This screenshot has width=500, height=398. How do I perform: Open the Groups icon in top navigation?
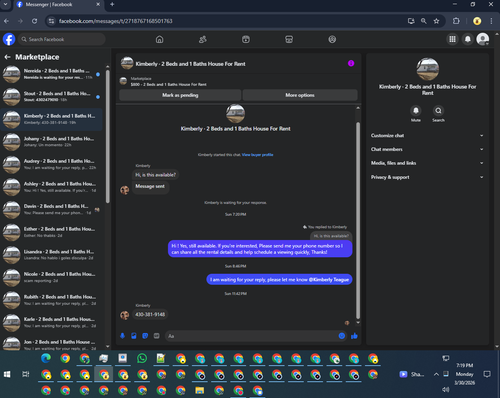(332, 39)
